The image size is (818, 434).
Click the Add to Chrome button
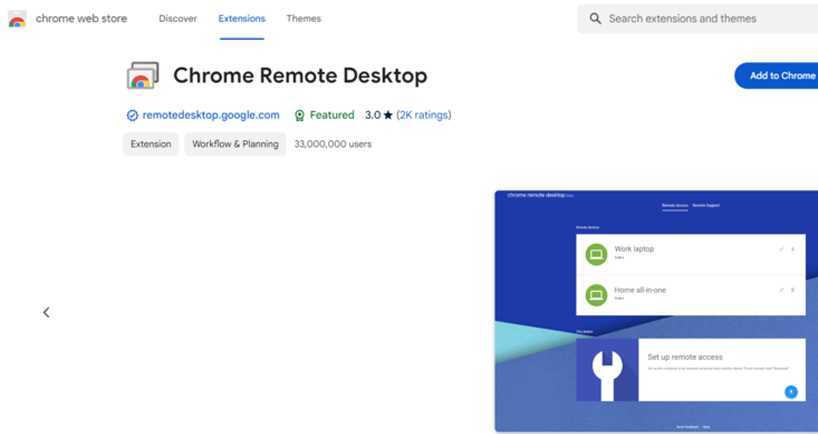coord(777,76)
